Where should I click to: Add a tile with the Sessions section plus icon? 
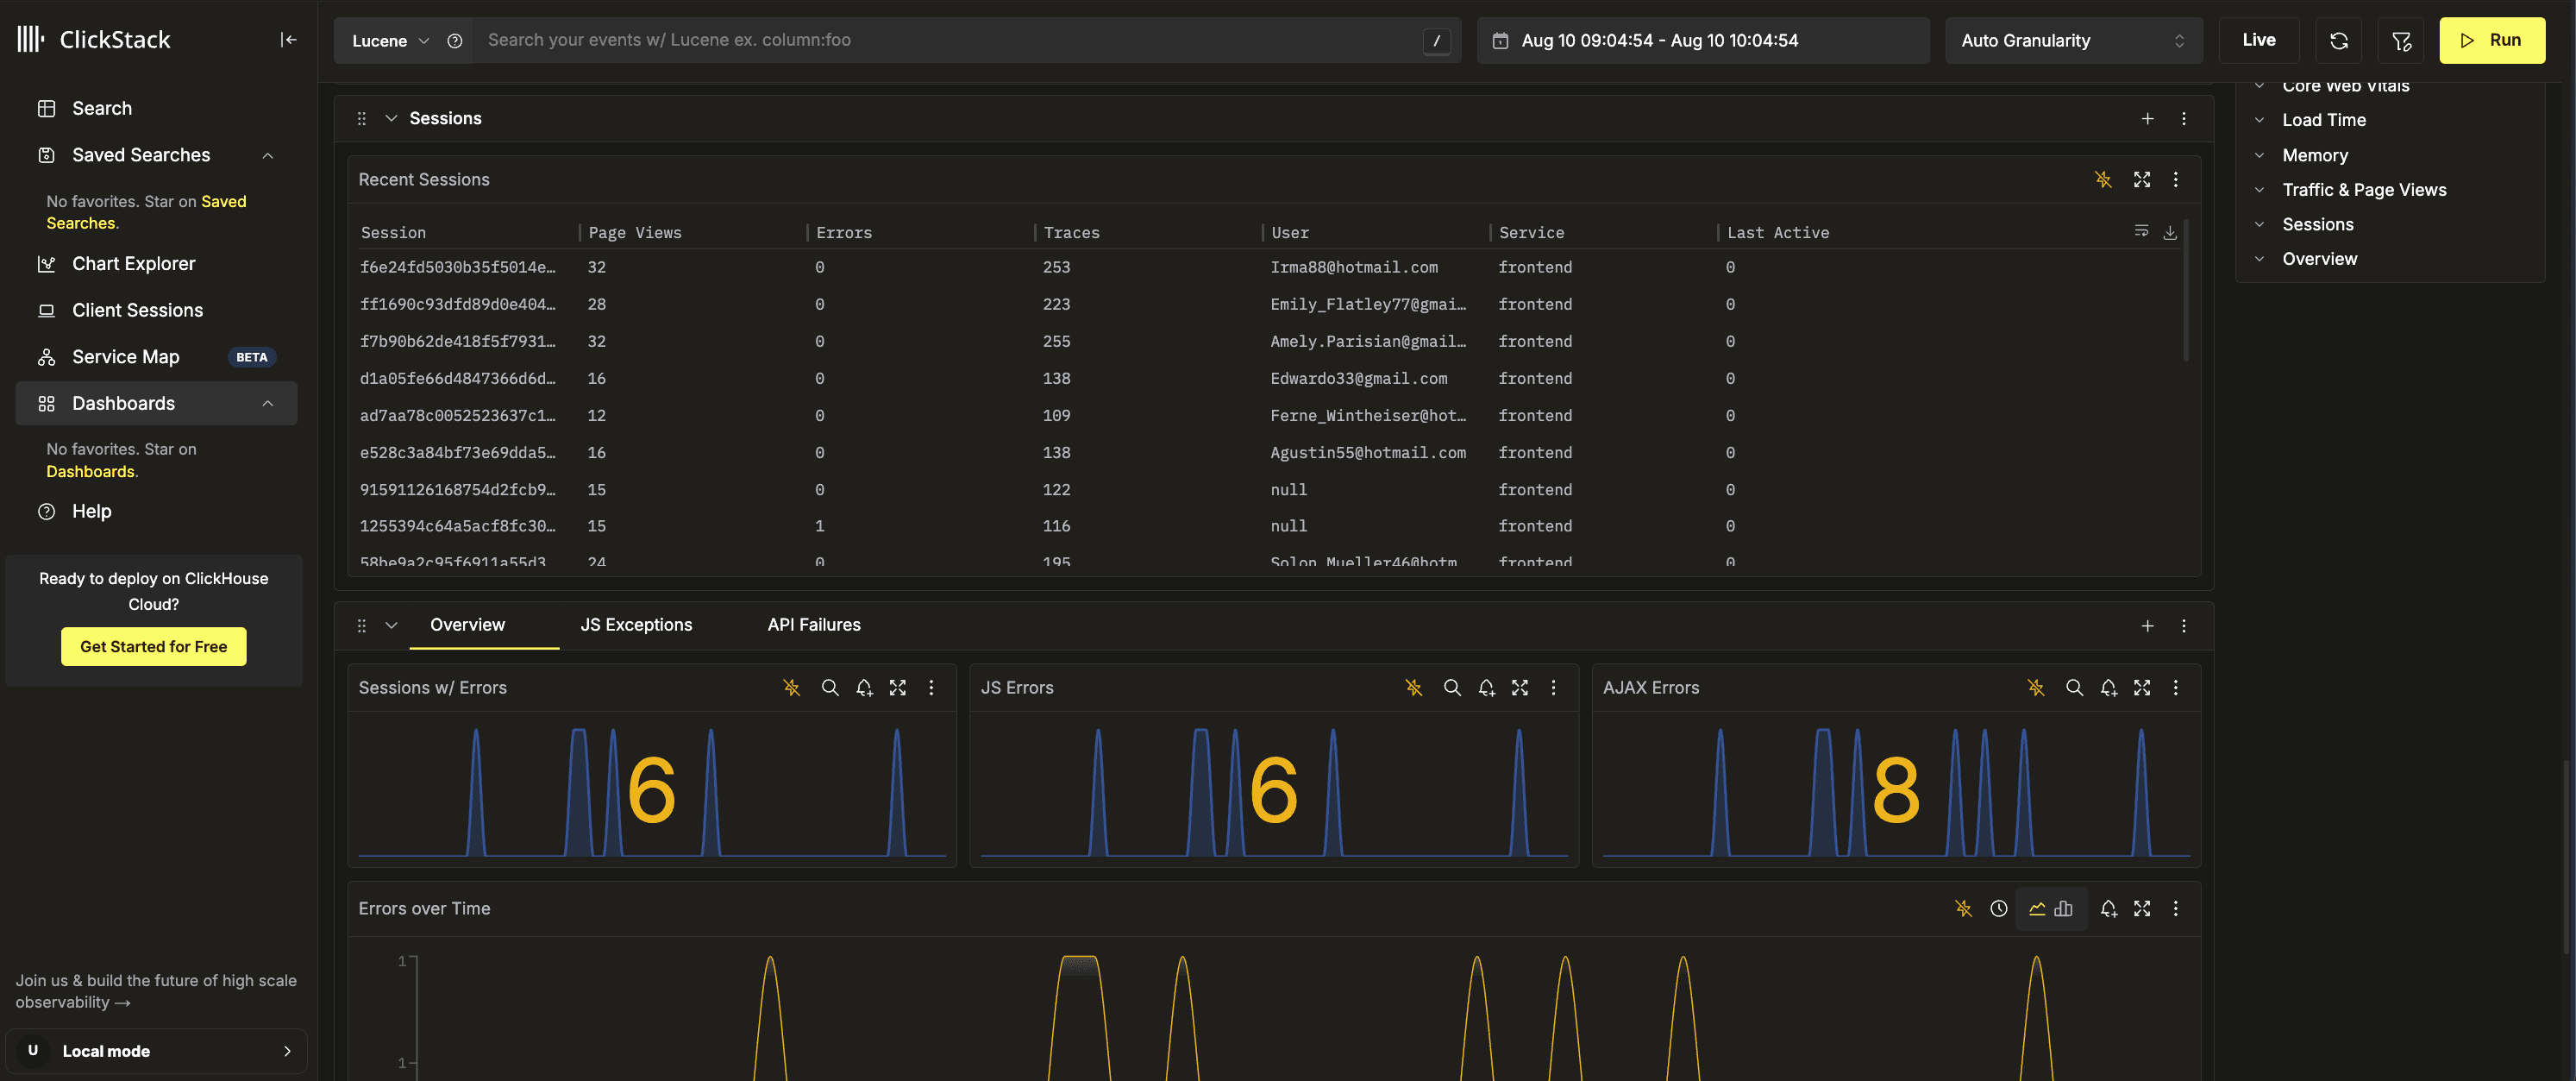[2148, 119]
